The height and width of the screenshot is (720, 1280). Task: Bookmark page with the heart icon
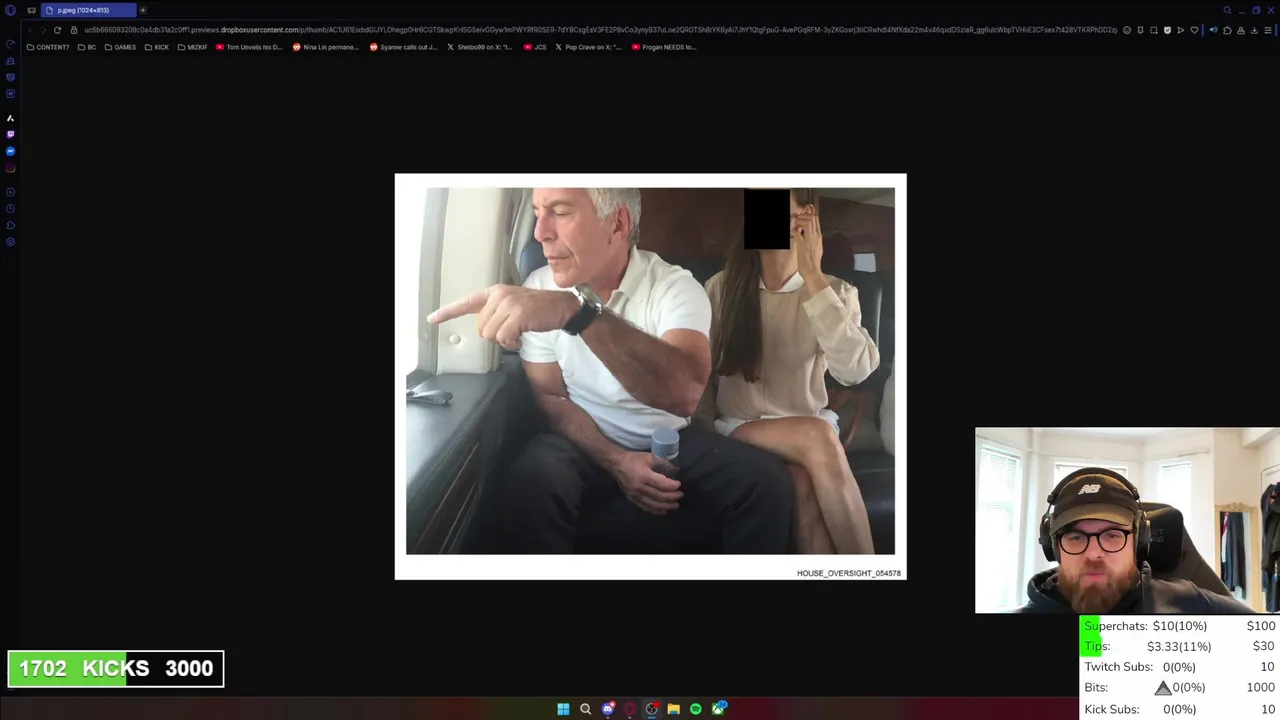1194,30
